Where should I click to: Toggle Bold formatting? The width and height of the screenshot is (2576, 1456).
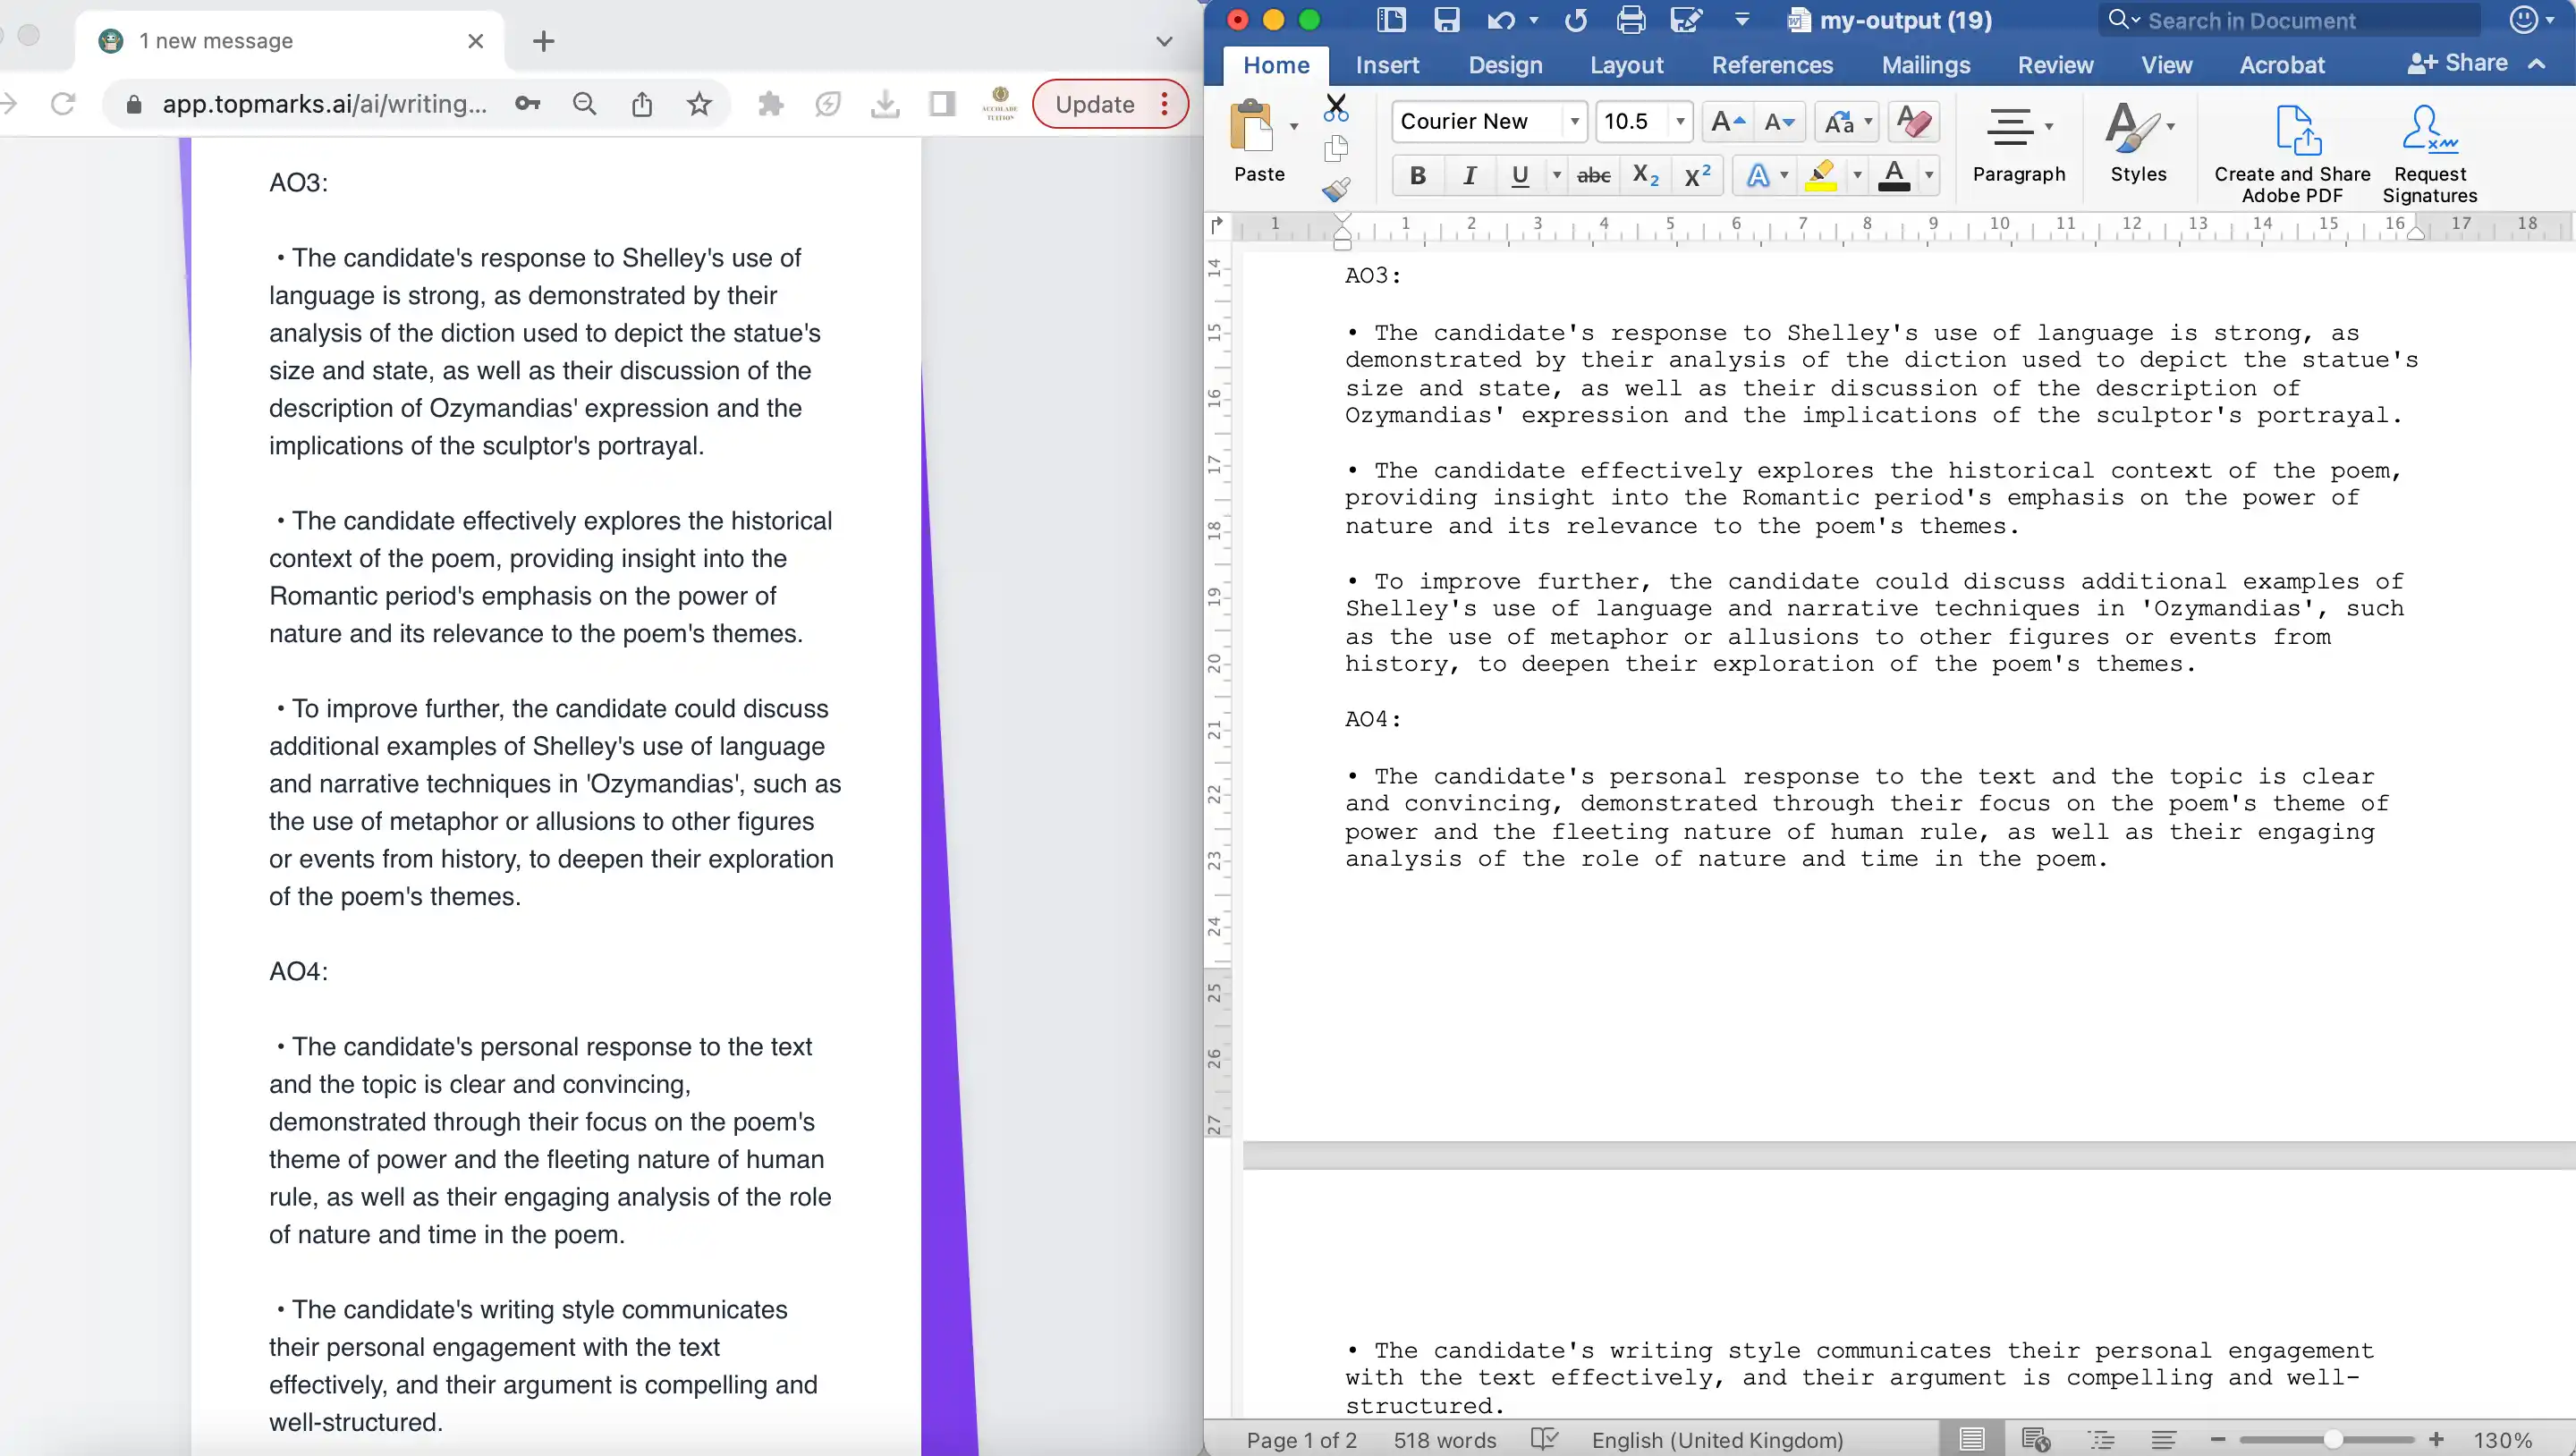click(1417, 176)
